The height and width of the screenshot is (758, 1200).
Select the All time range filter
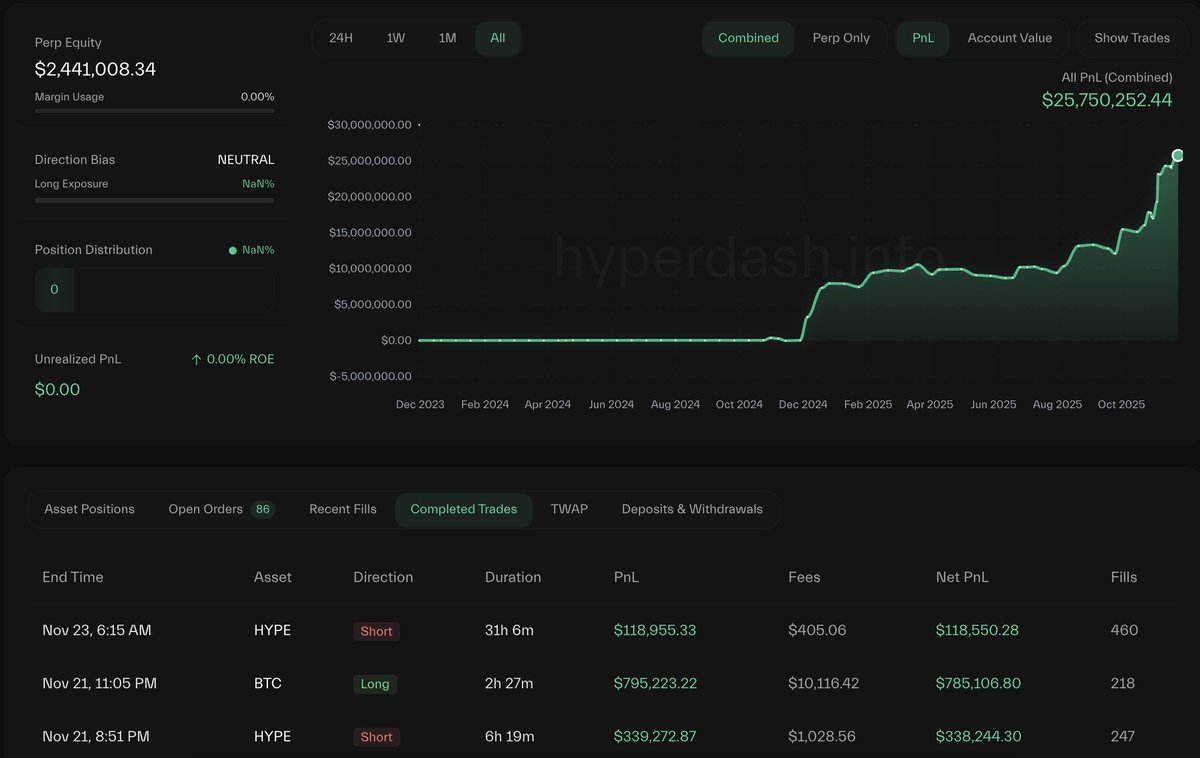pyautogui.click(x=497, y=37)
